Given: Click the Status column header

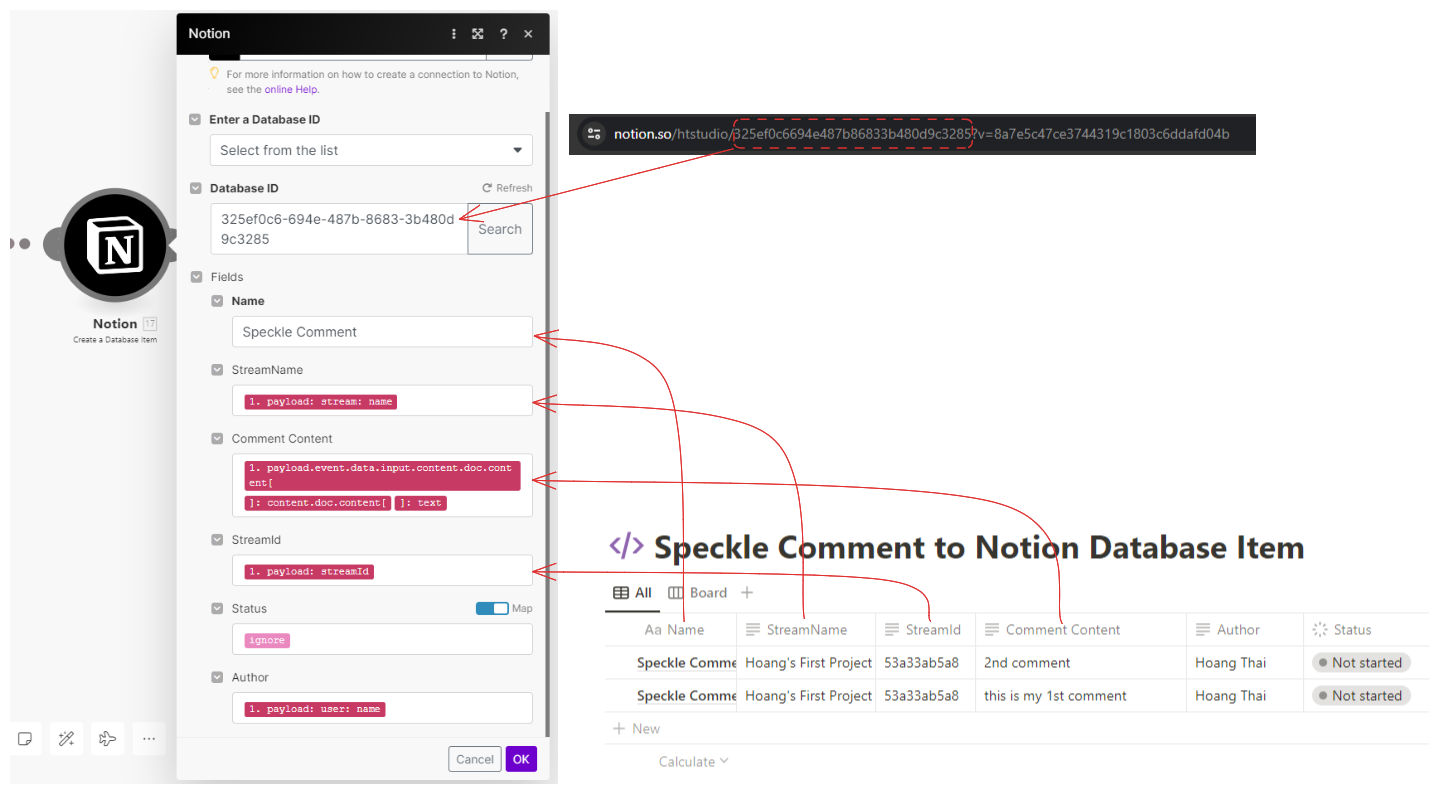Looking at the screenshot, I should tap(1366, 630).
